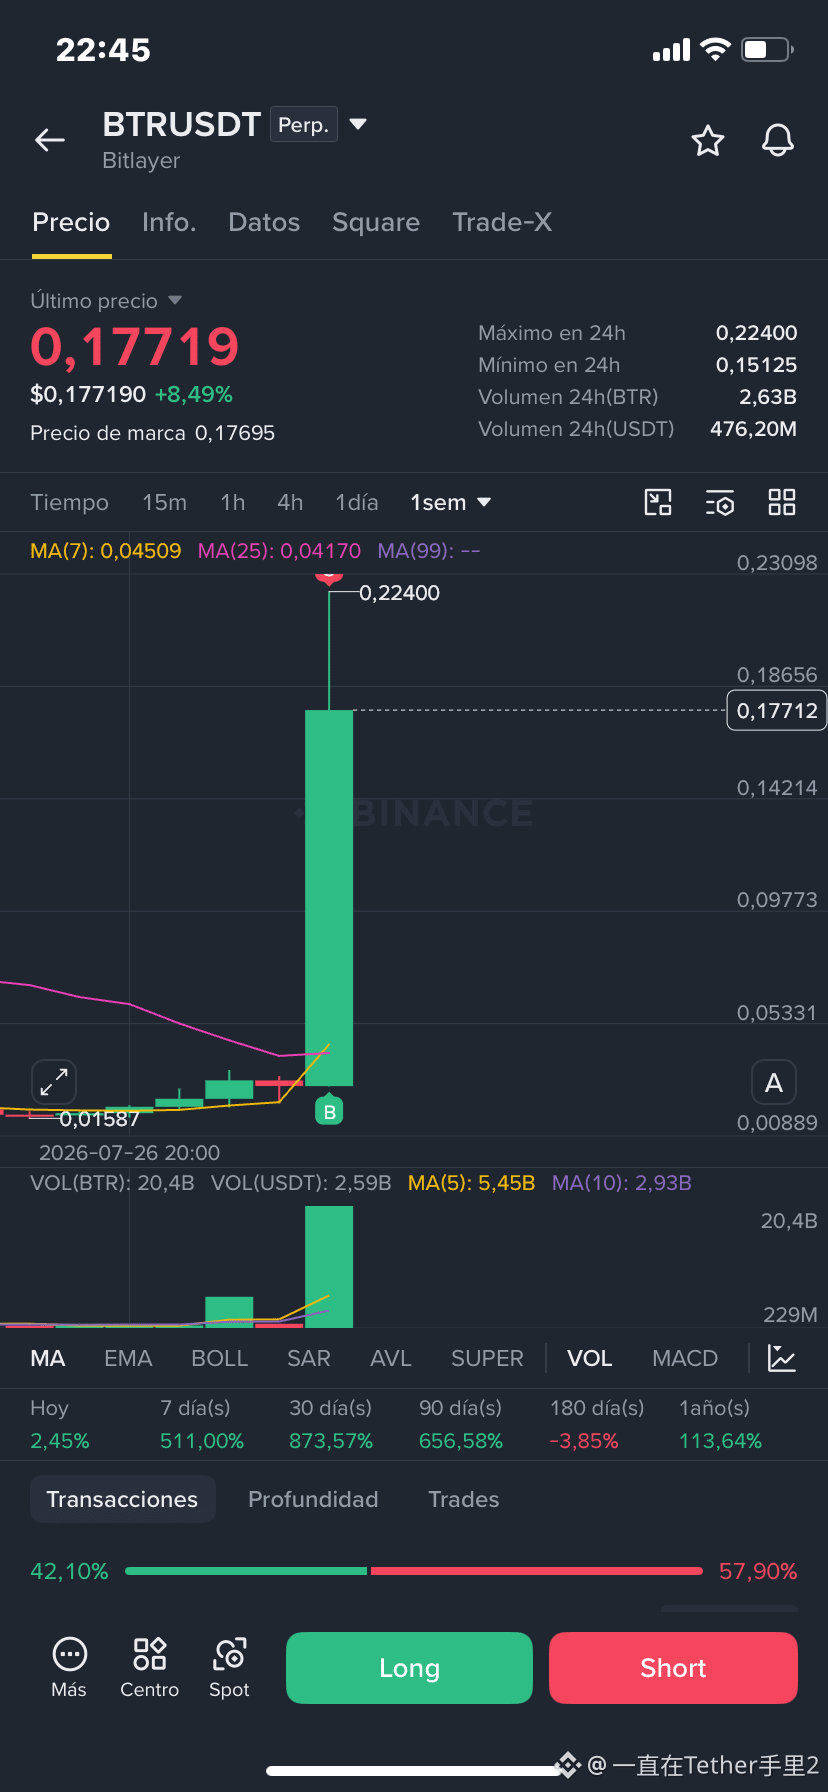Toggle the MA indicator
The image size is (828, 1792).
coord(48,1358)
